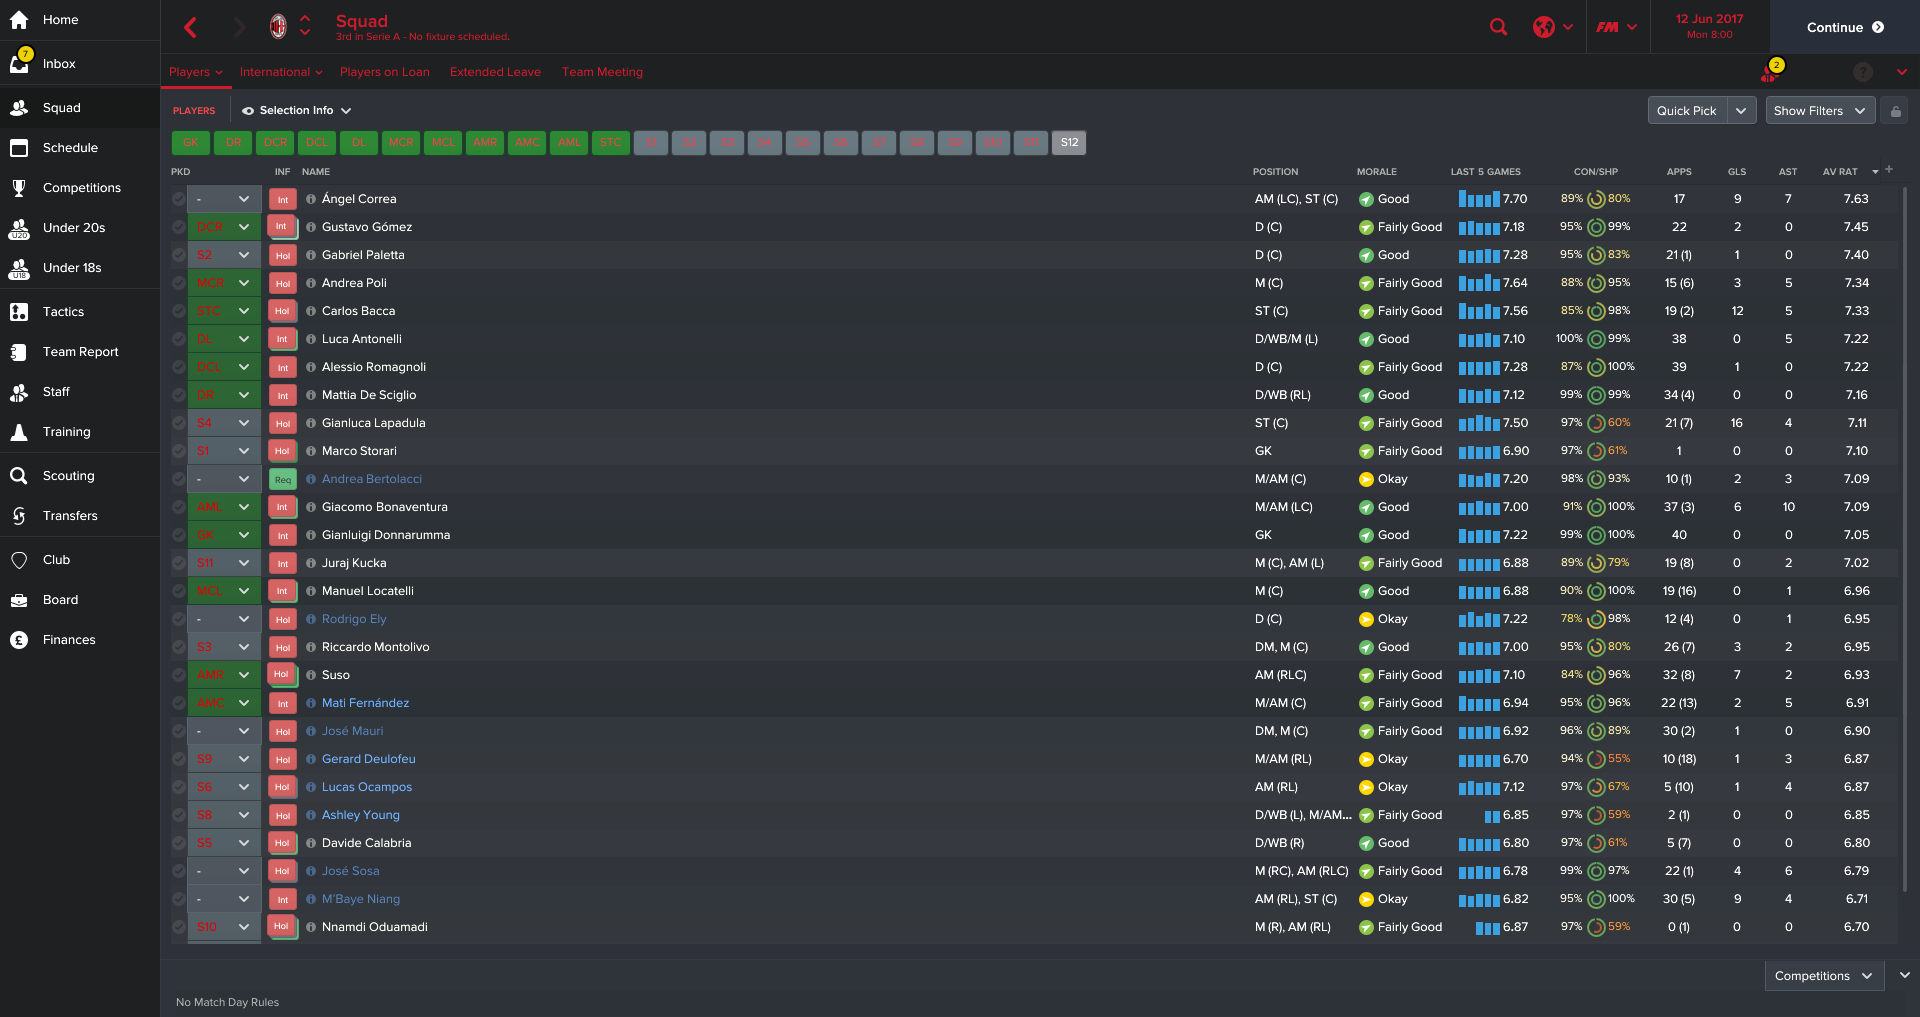
Task: Click the lock icon beside Show Filters
Action: pyautogui.click(x=1895, y=111)
